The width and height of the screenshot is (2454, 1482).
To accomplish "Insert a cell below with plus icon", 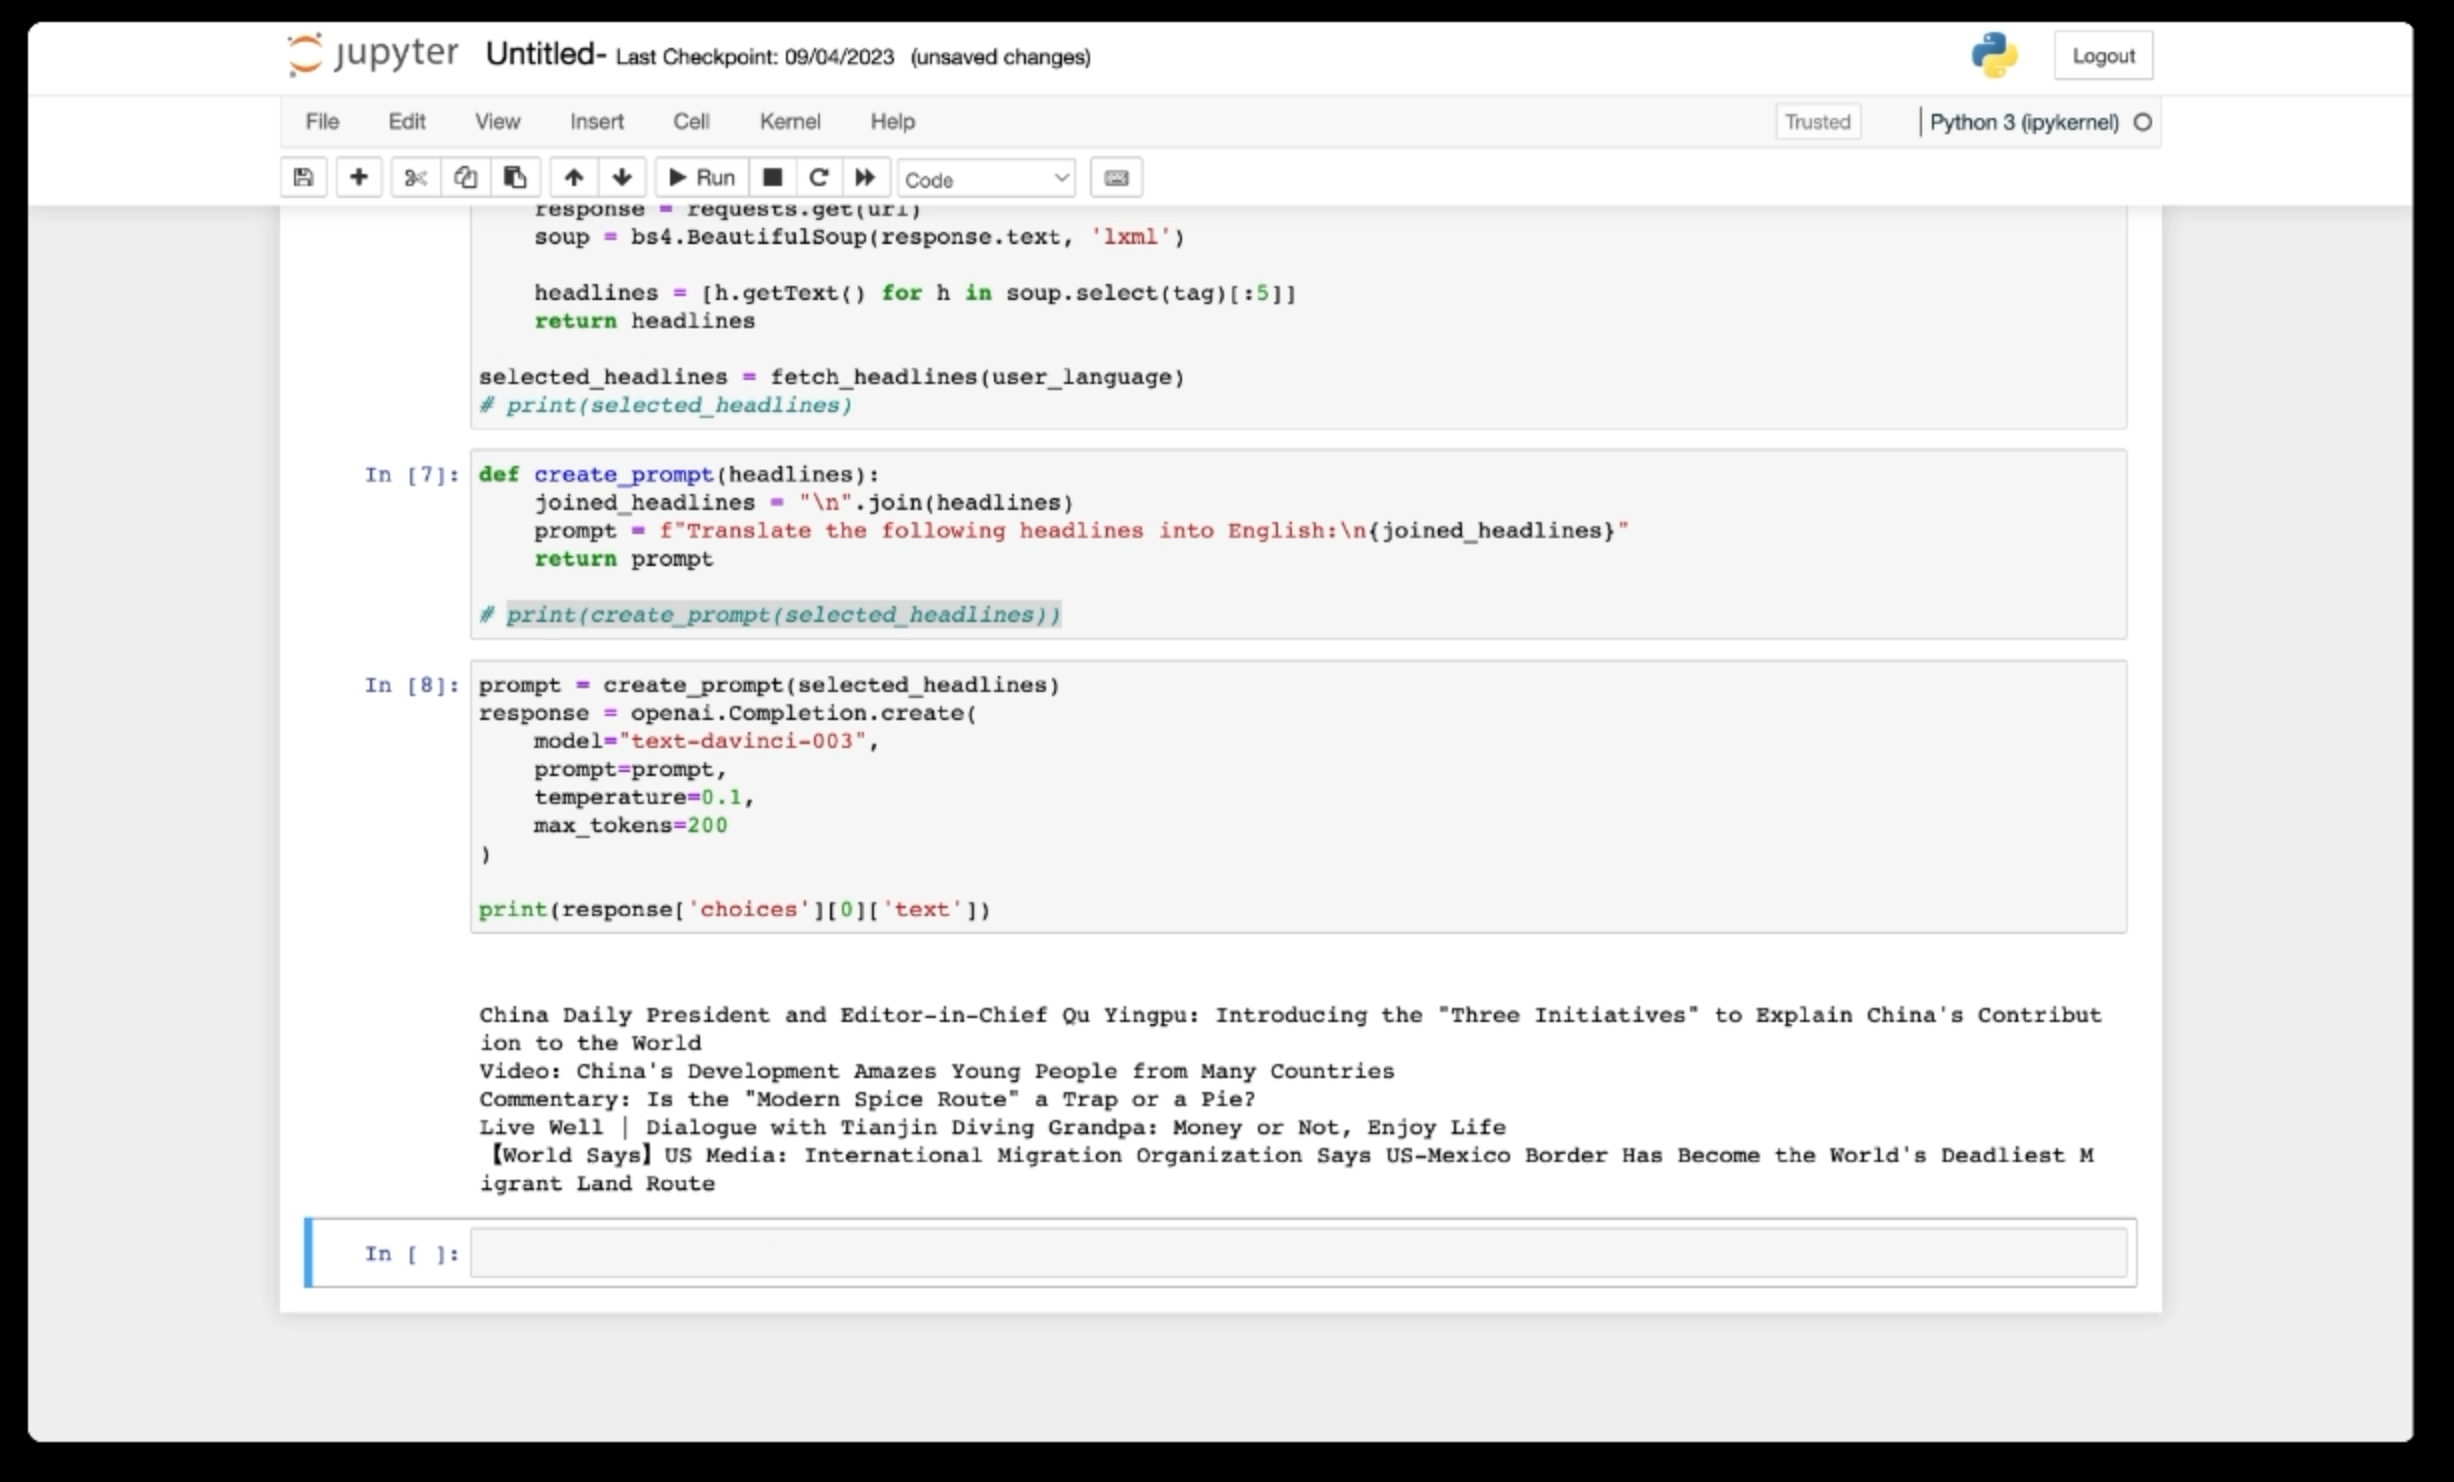I will (x=358, y=178).
